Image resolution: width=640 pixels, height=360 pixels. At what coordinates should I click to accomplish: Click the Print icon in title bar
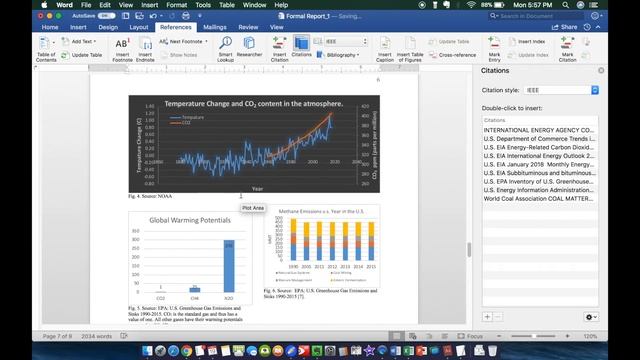(x=186, y=16)
